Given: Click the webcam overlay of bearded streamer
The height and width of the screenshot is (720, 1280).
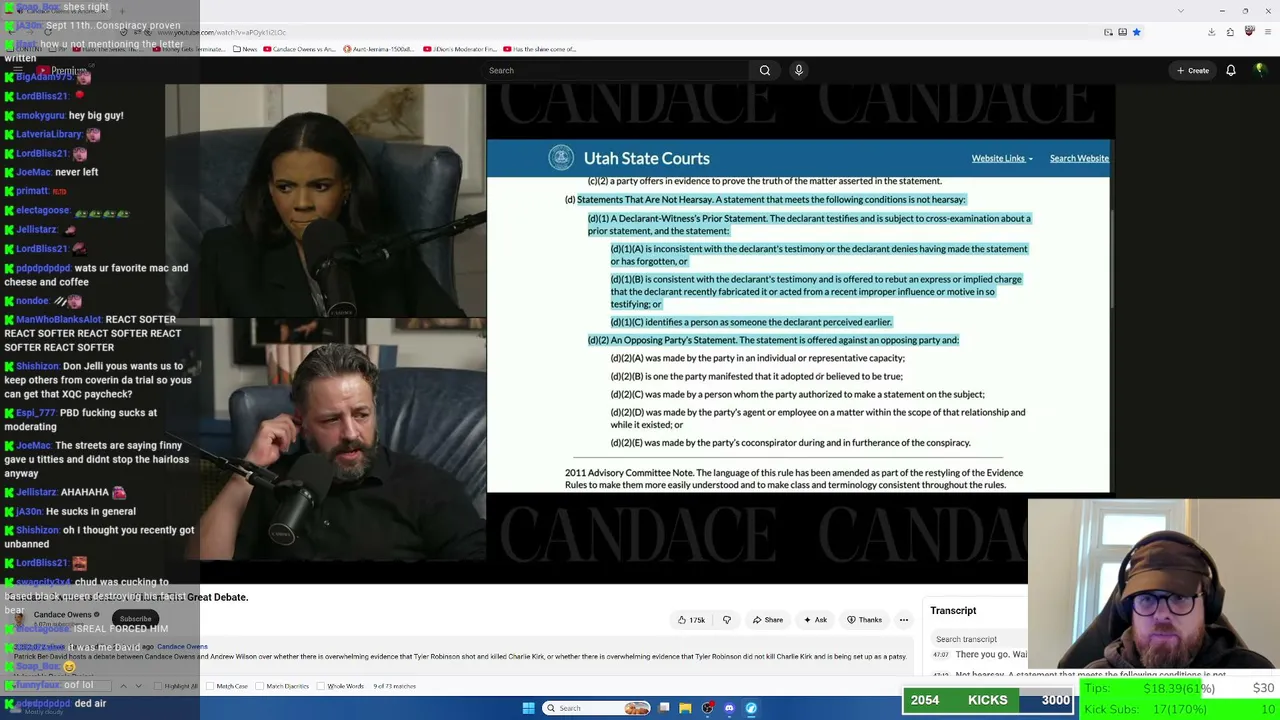Looking at the screenshot, I should click(1153, 584).
